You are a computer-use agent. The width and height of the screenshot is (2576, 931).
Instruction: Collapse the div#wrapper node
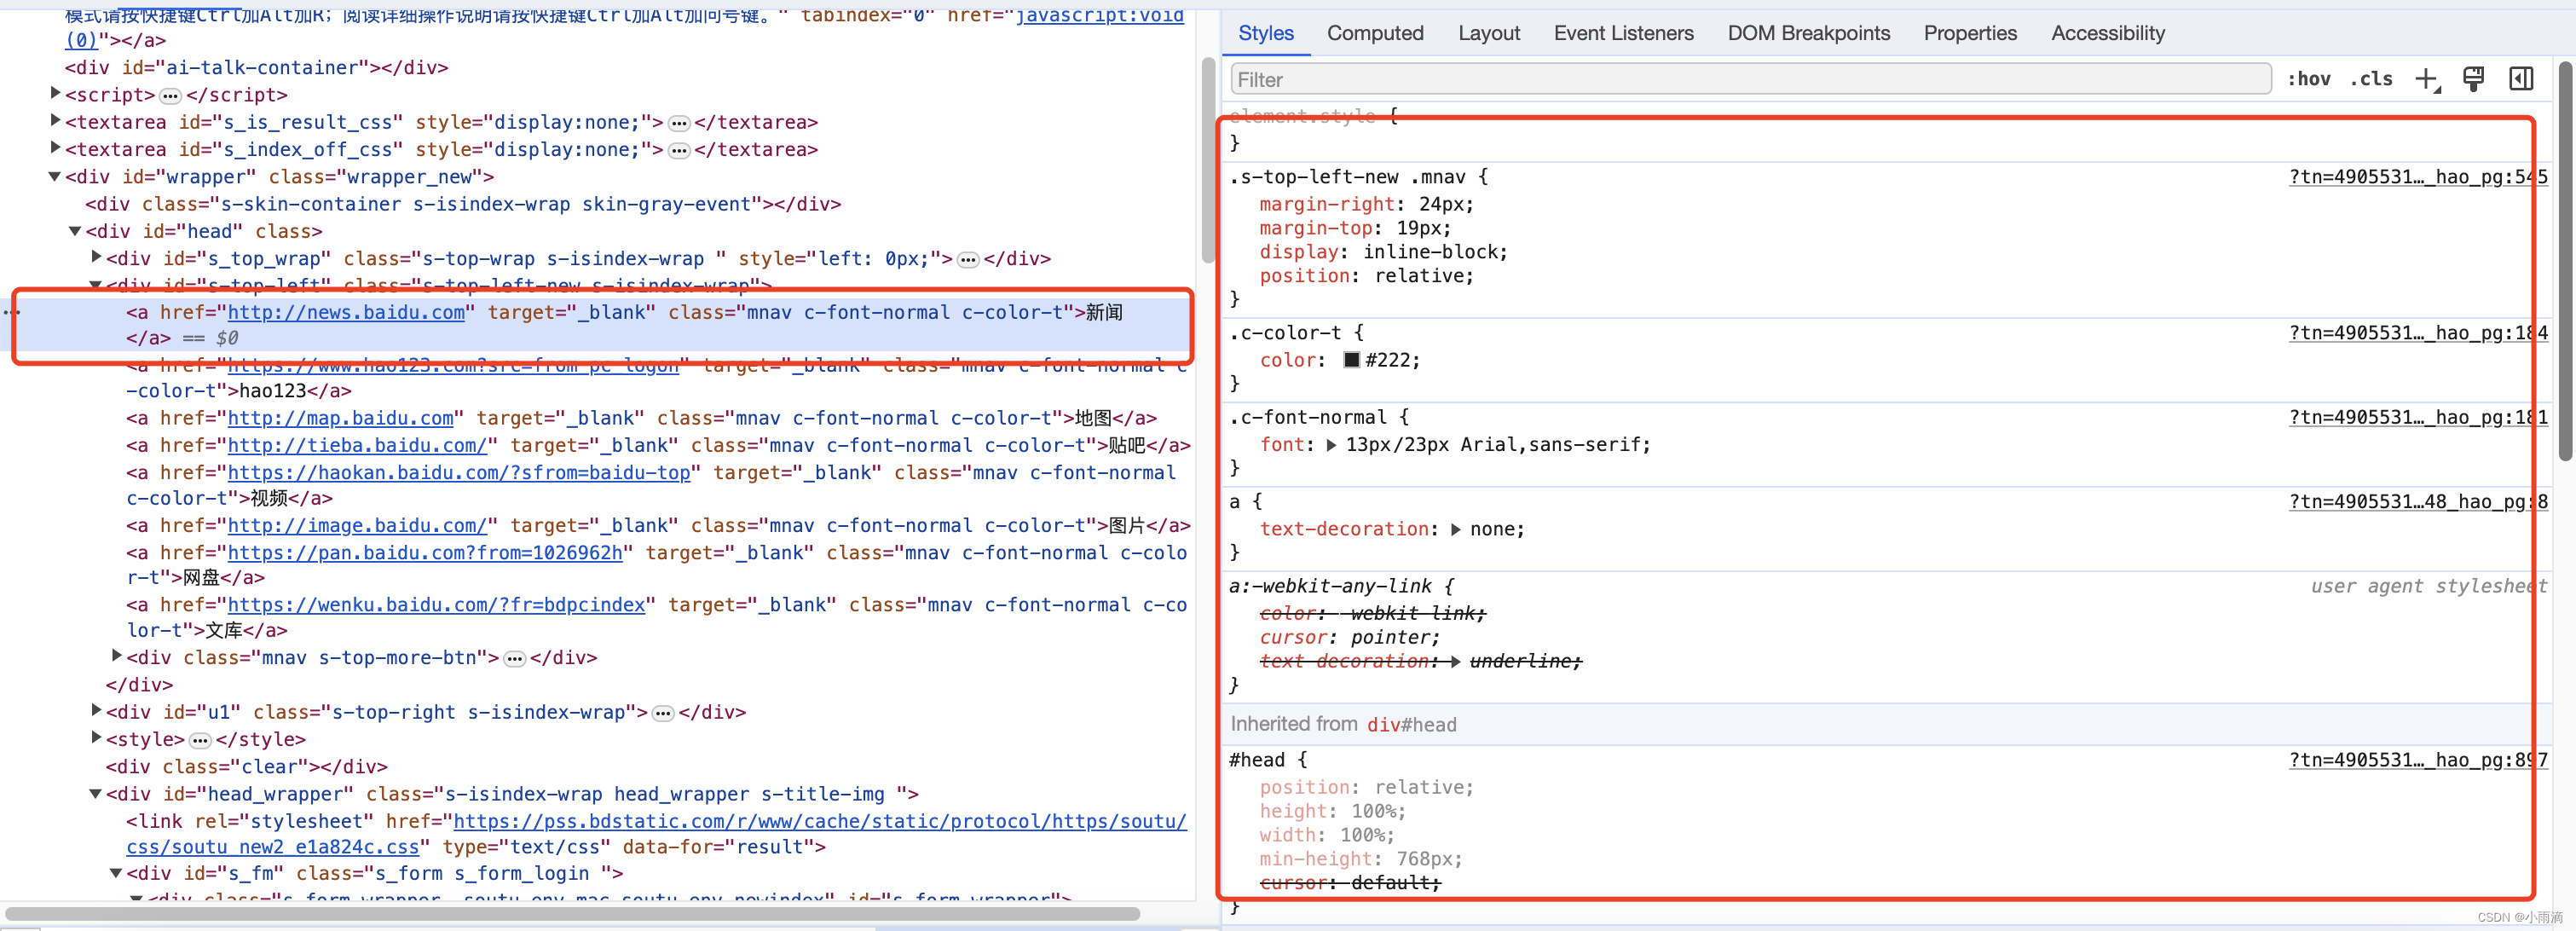55,176
